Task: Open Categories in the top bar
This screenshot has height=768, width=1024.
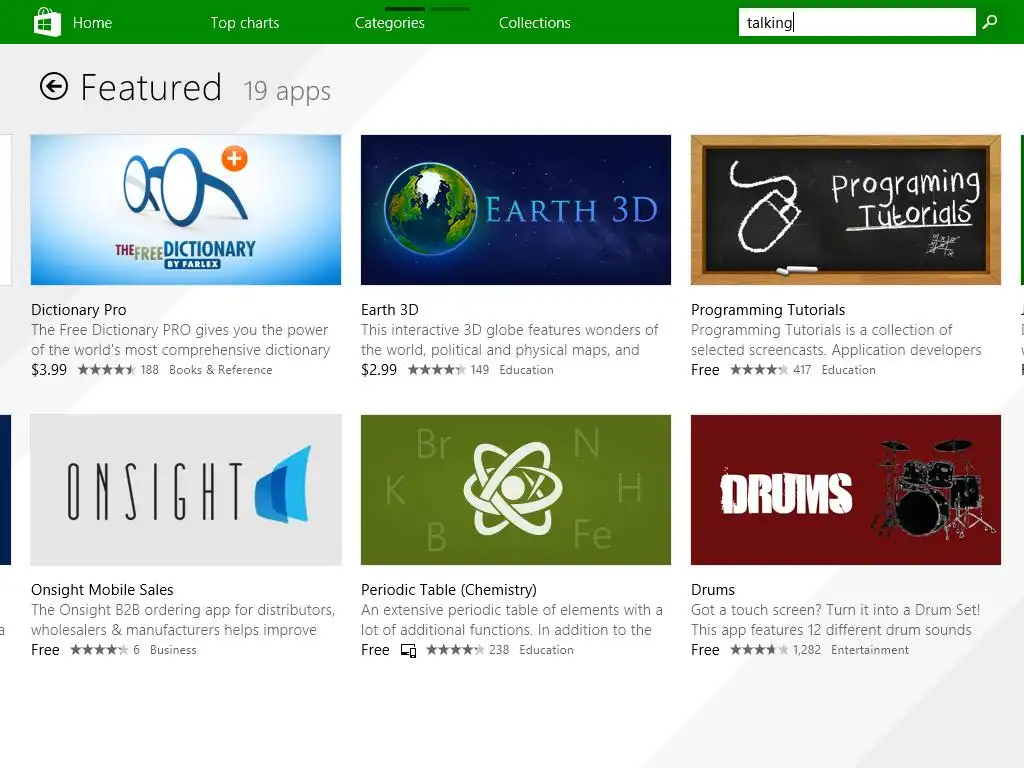Action: pos(390,23)
